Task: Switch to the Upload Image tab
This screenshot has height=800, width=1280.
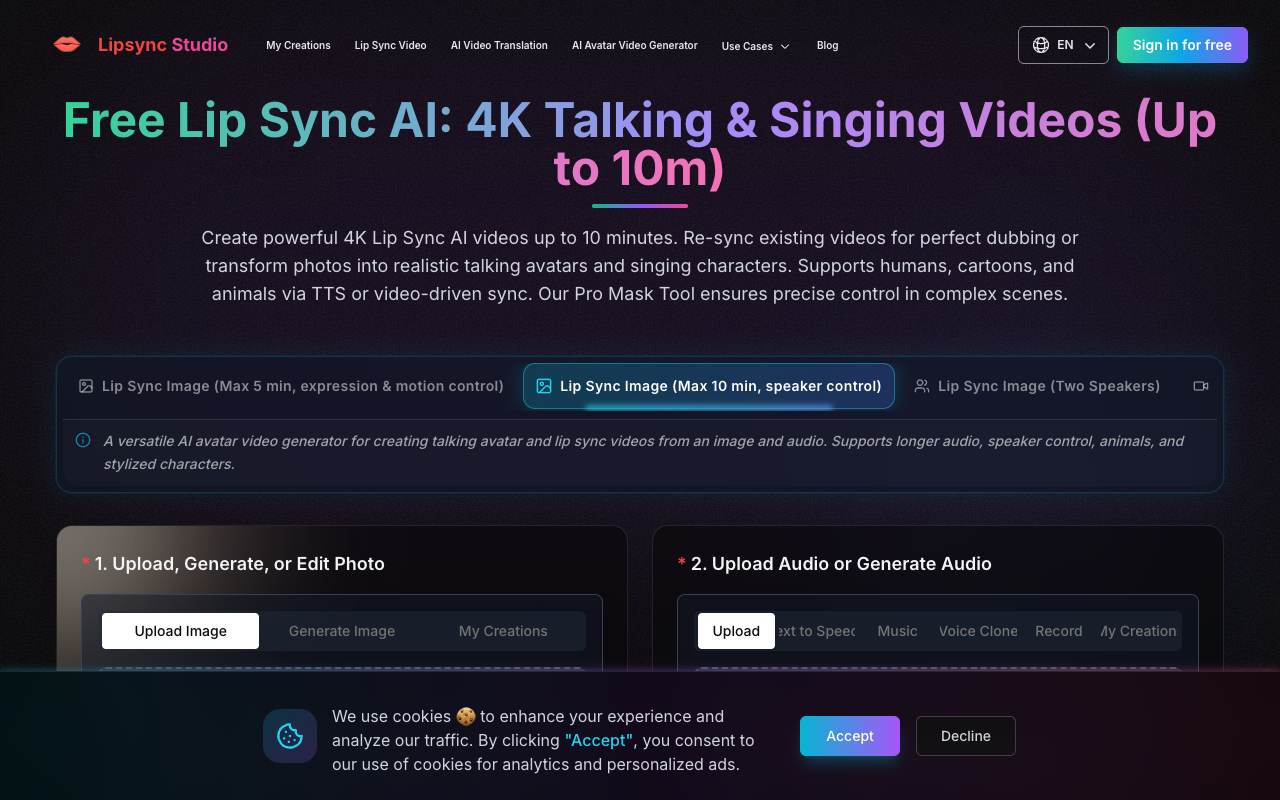Action: (180, 631)
